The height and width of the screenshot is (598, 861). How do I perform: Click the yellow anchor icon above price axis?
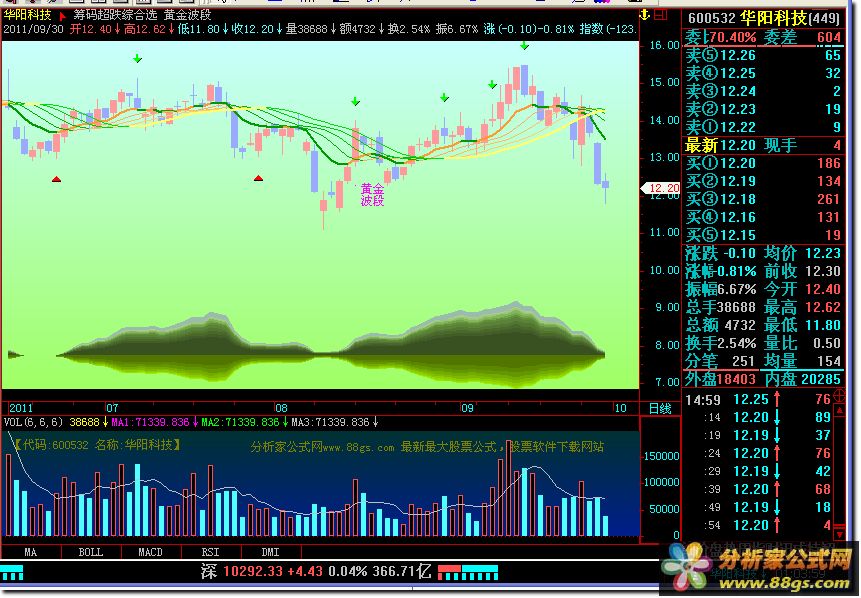[x=645, y=15]
